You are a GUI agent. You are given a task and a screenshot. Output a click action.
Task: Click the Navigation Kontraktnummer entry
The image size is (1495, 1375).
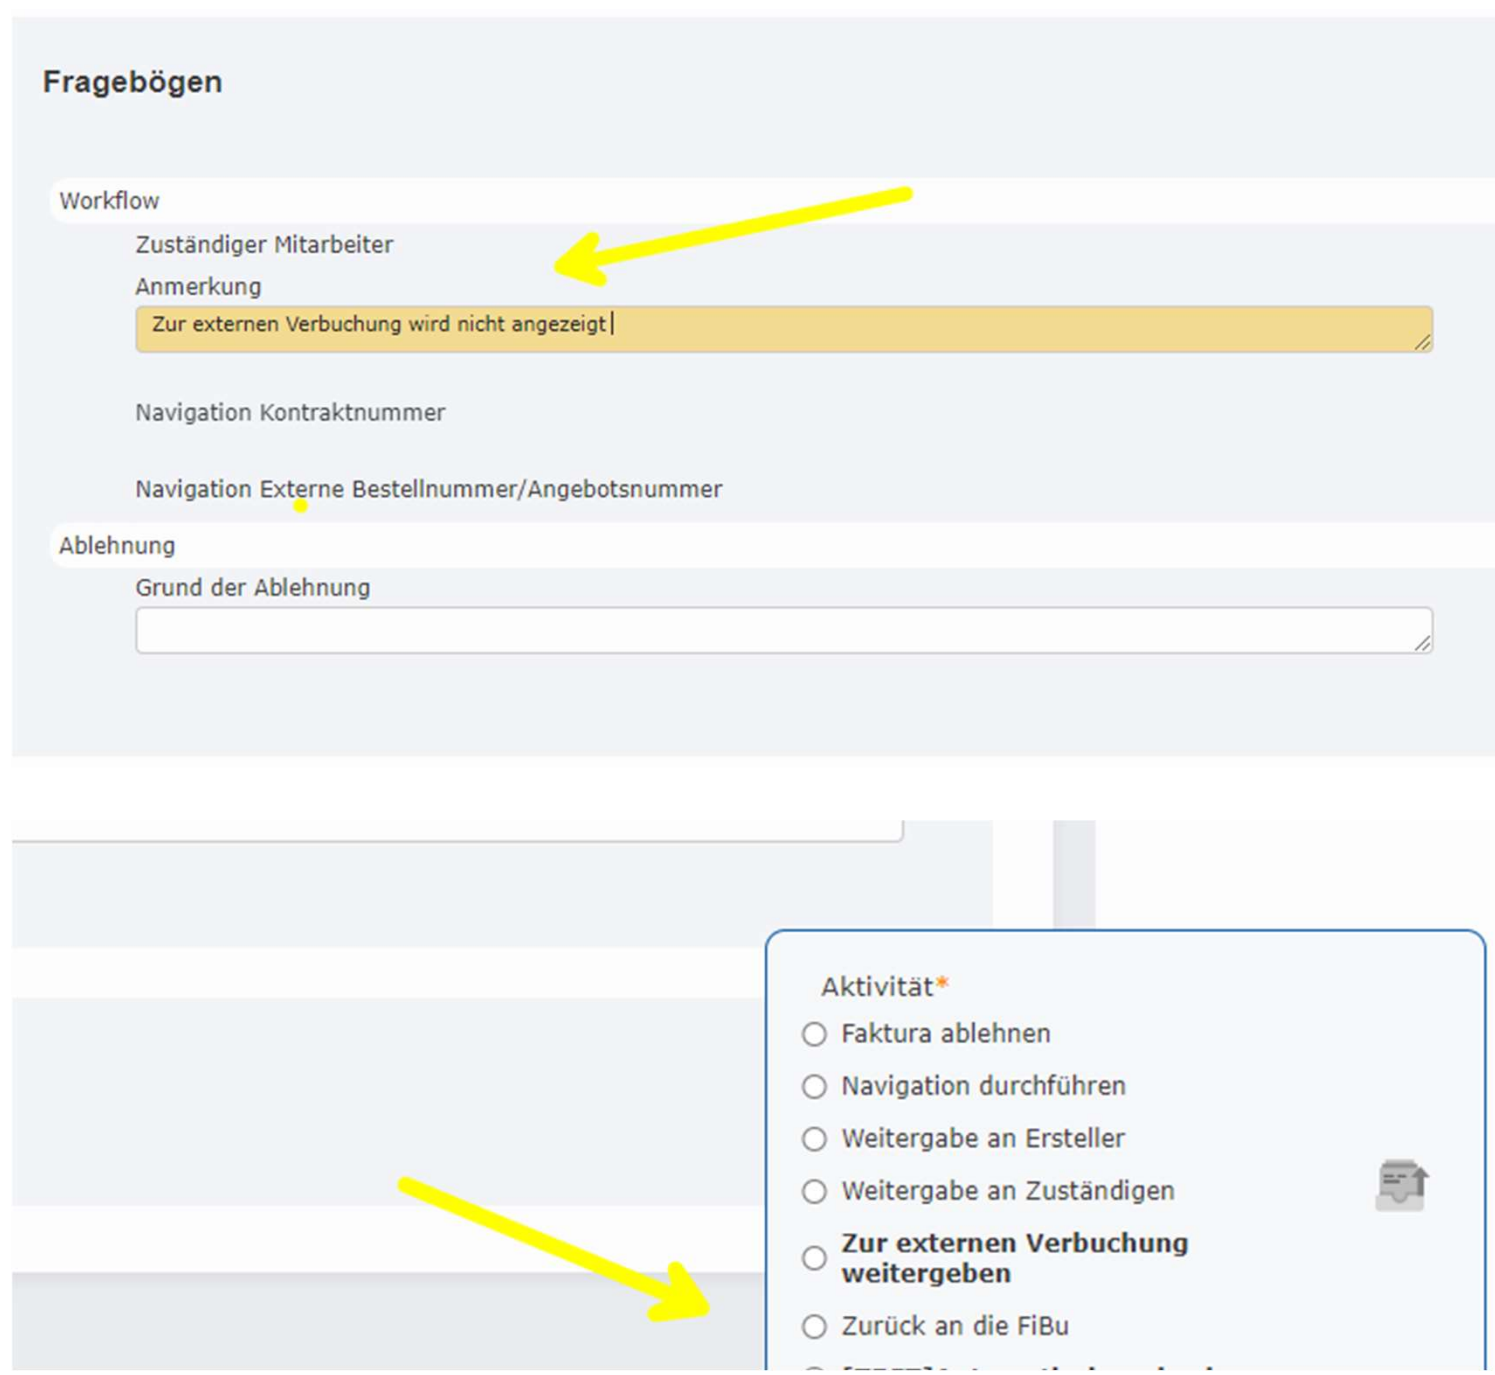(290, 413)
